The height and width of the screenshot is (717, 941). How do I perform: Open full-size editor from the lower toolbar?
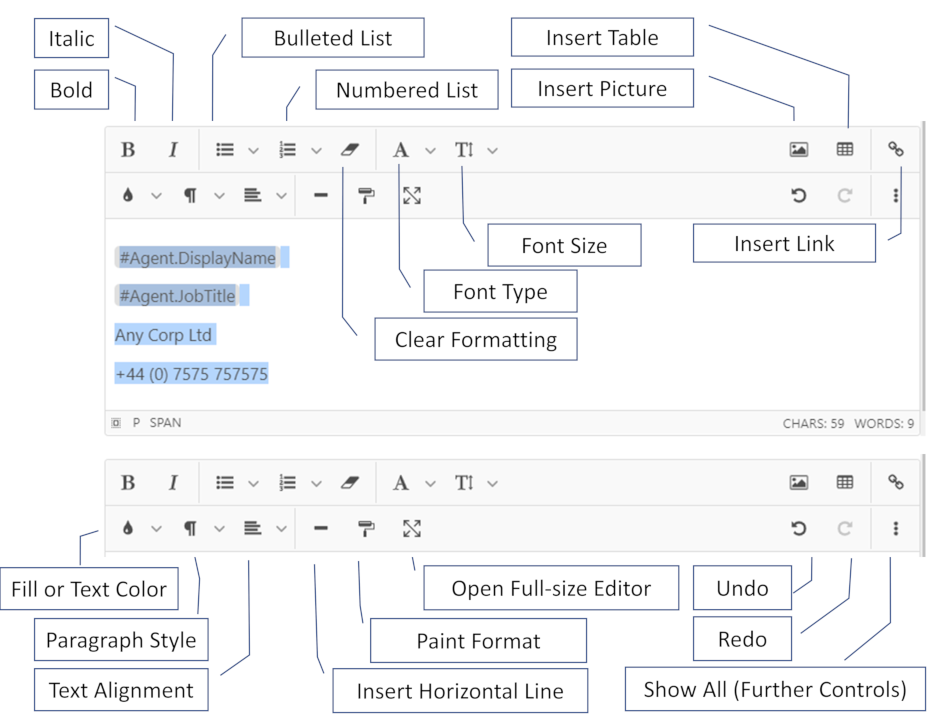pos(412,528)
